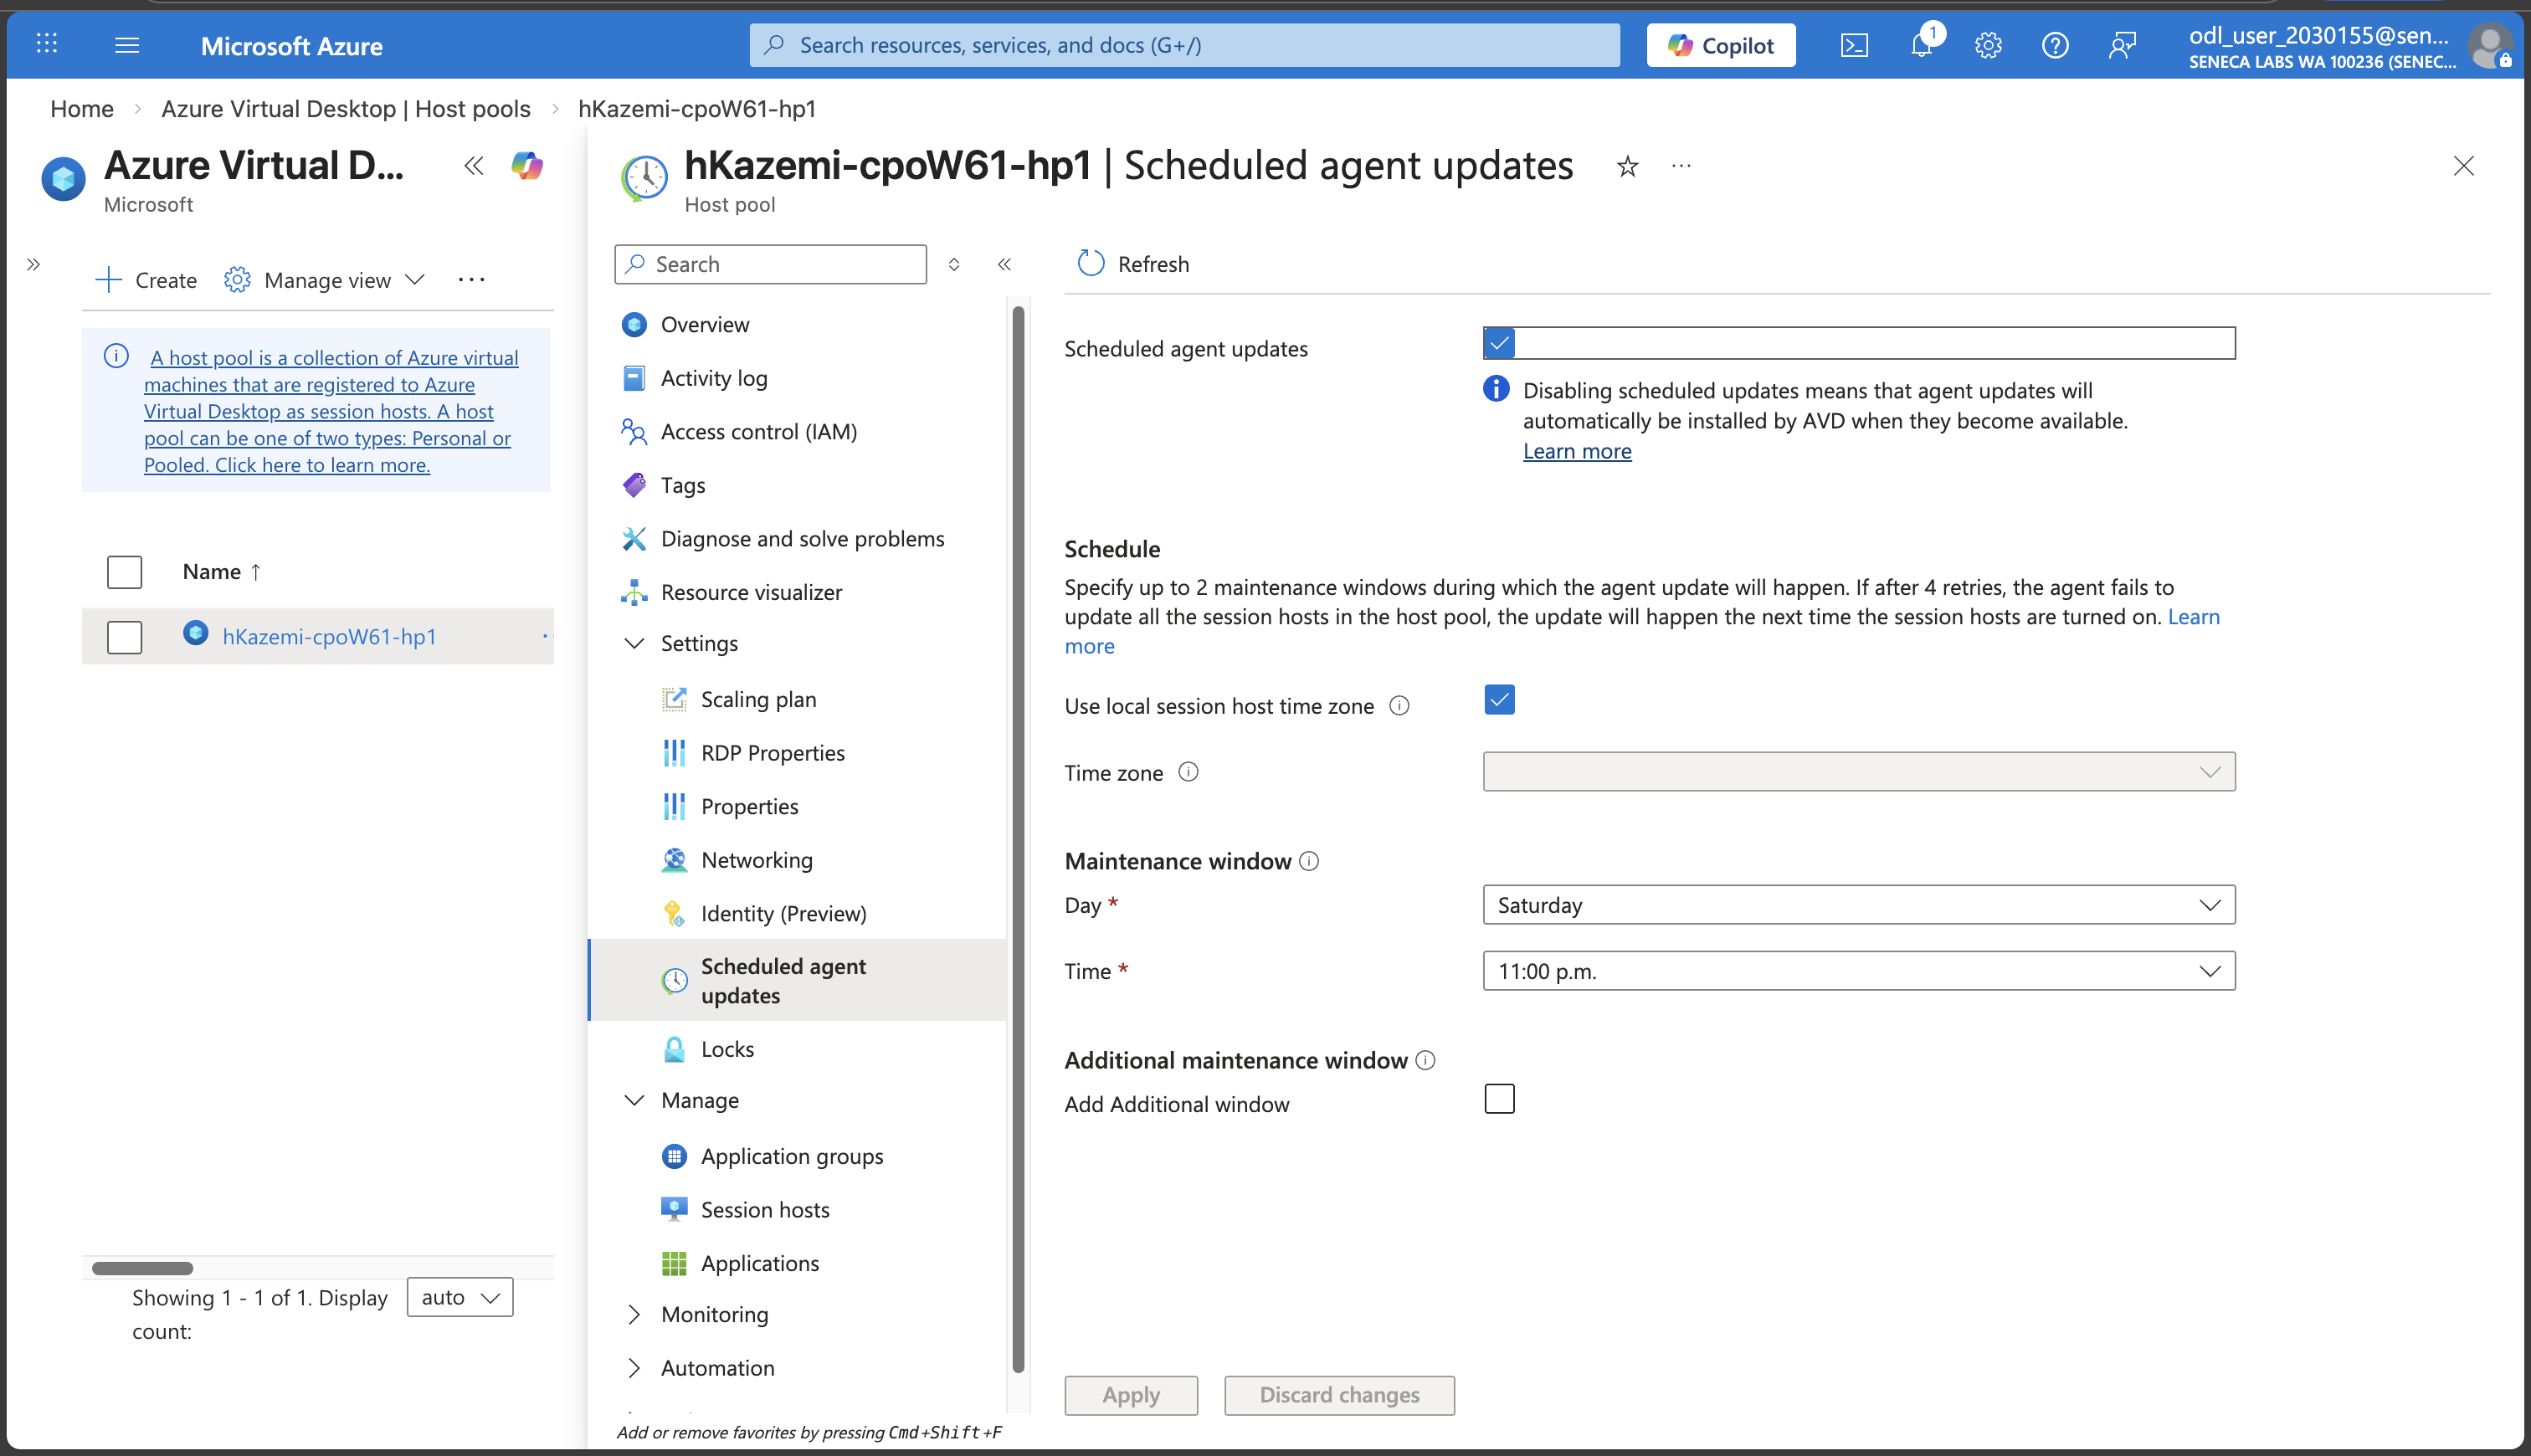Open the more options ellipsis beside title
The image size is (2531, 1456).
pyautogui.click(x=1681, y=166)
